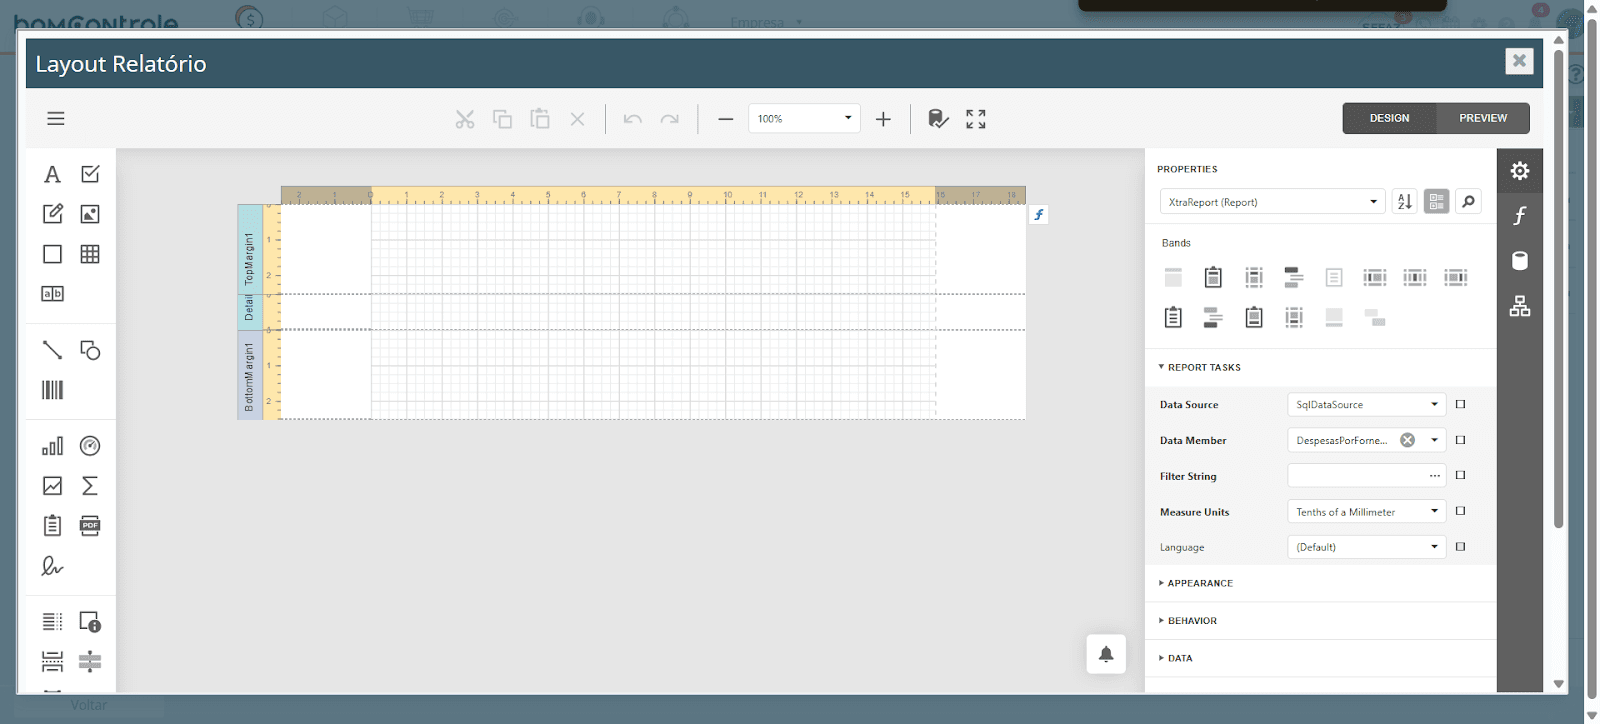The width and height of the screenshot is (1600, 724).
Task: Select the Chart control in toolbox
Action: (52, 446)
